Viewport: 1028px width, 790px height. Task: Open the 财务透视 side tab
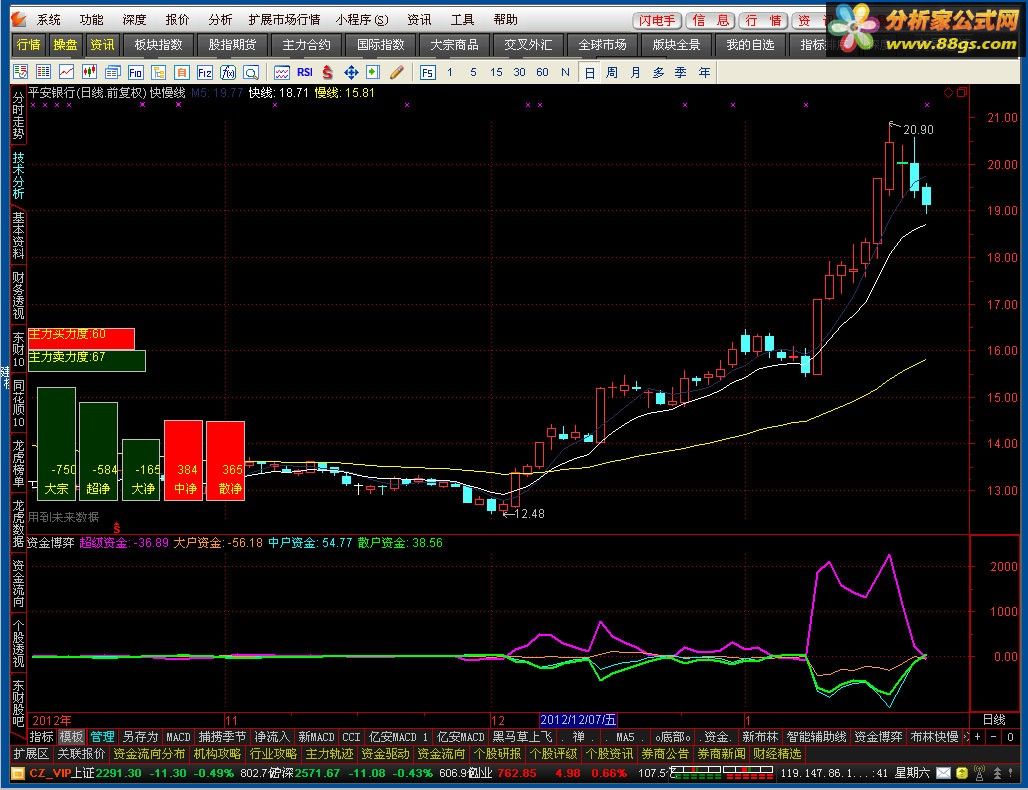point(18,295)
